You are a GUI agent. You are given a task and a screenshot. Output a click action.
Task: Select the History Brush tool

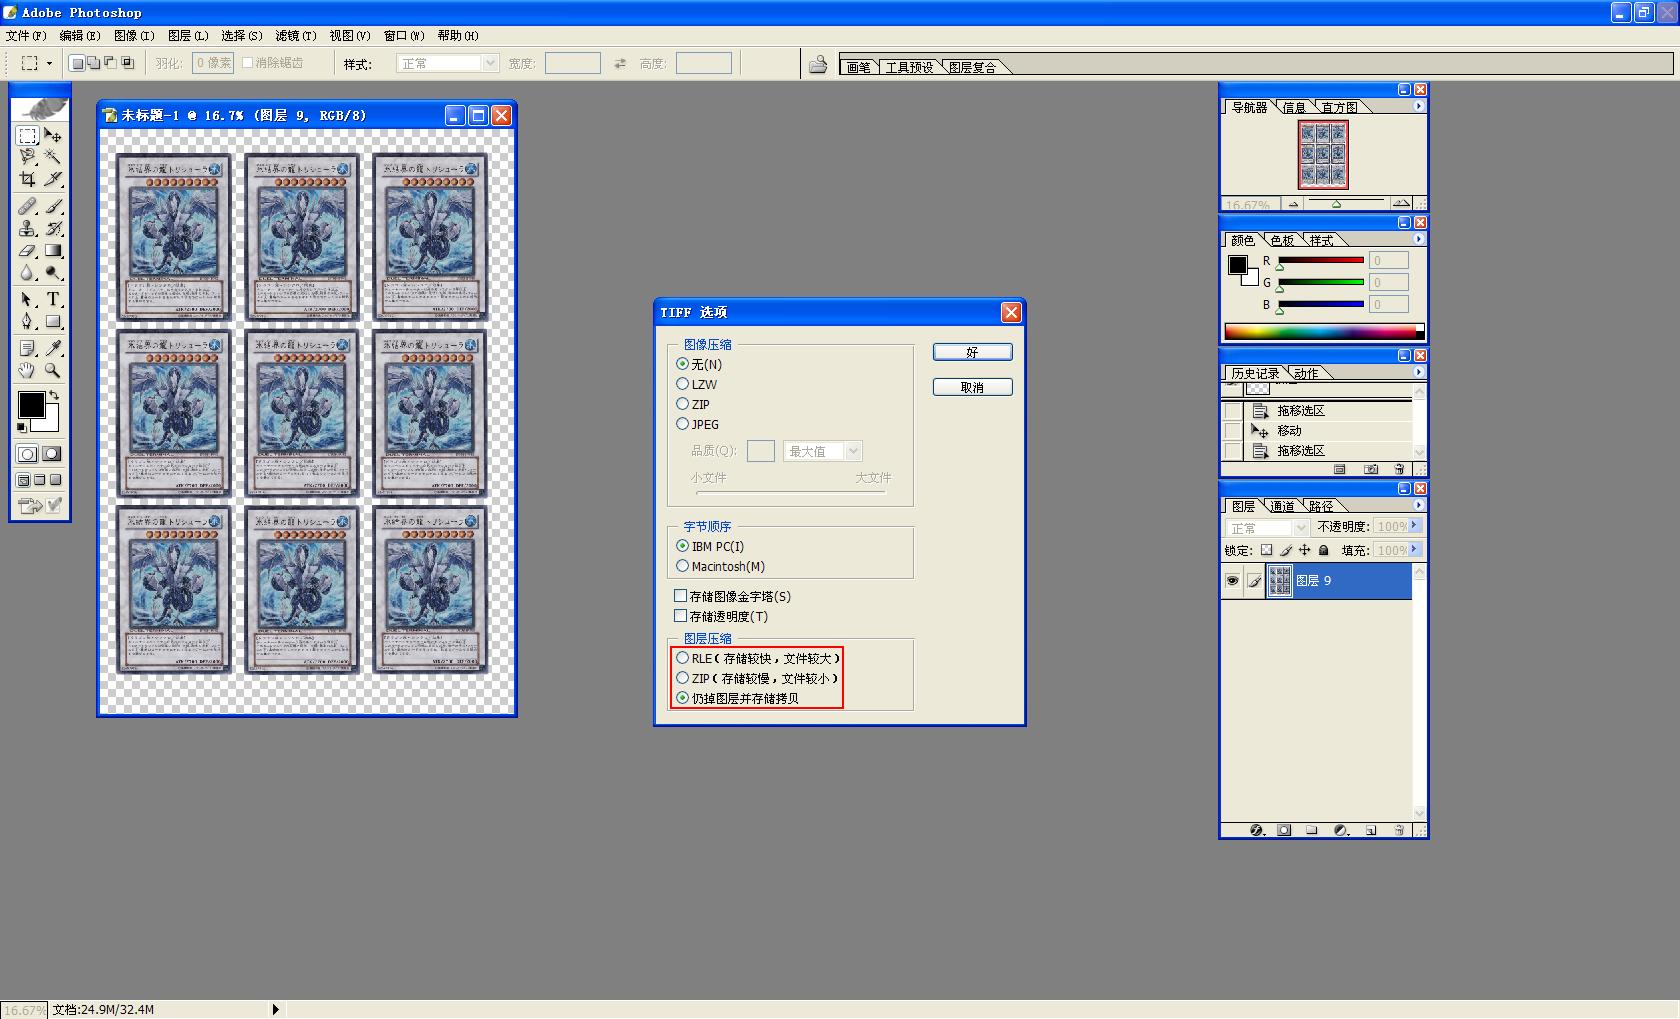pos(53,229)
